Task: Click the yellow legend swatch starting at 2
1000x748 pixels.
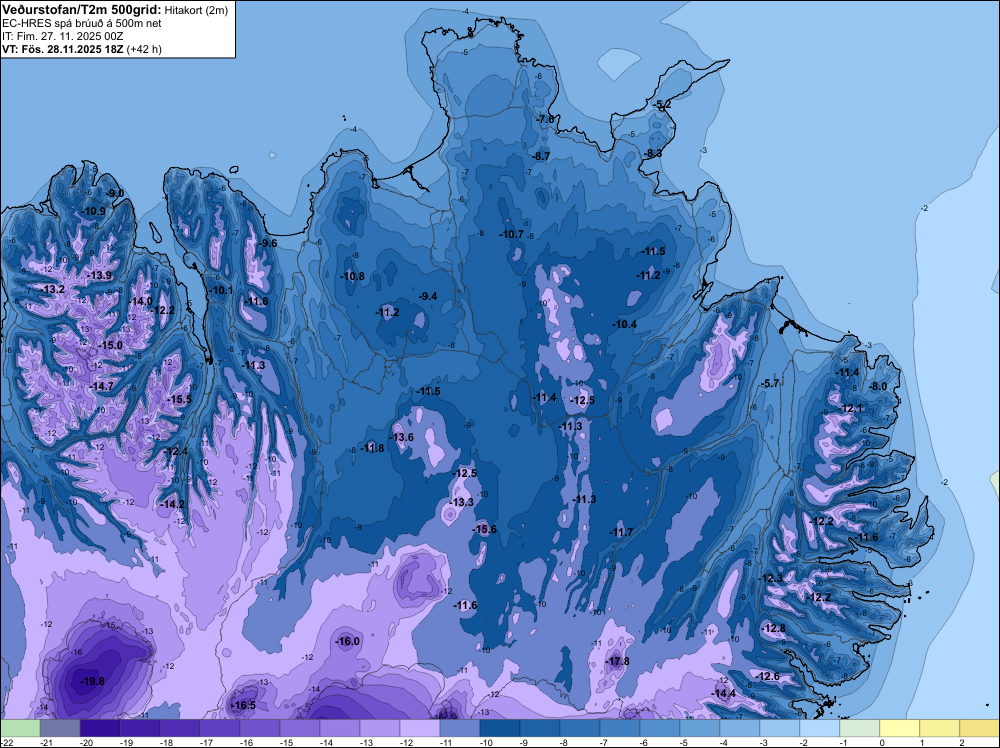Action: [x=980, y=728]
